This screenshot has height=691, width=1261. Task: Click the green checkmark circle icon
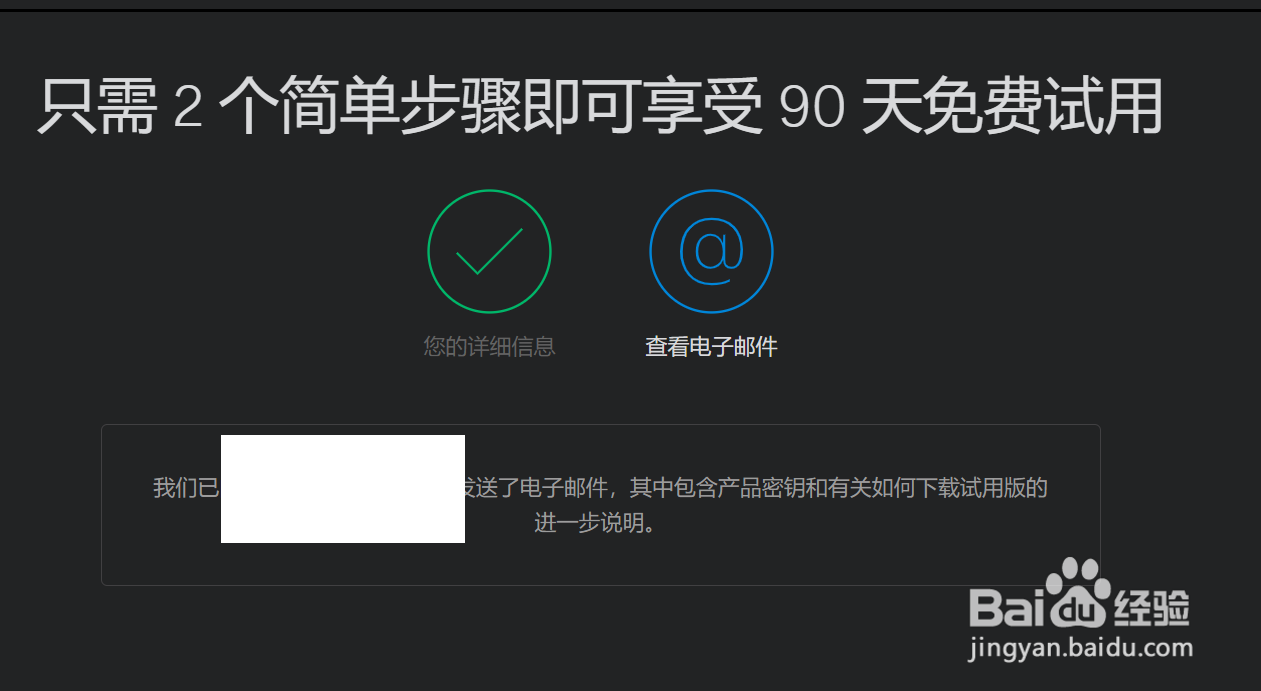tap(489, 251)
